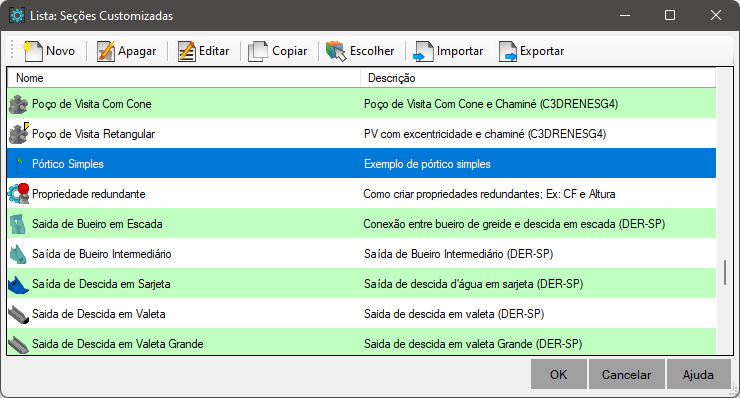Click the Copiar toolbar label
Screen dimensions: 740x398
[290, 51]
